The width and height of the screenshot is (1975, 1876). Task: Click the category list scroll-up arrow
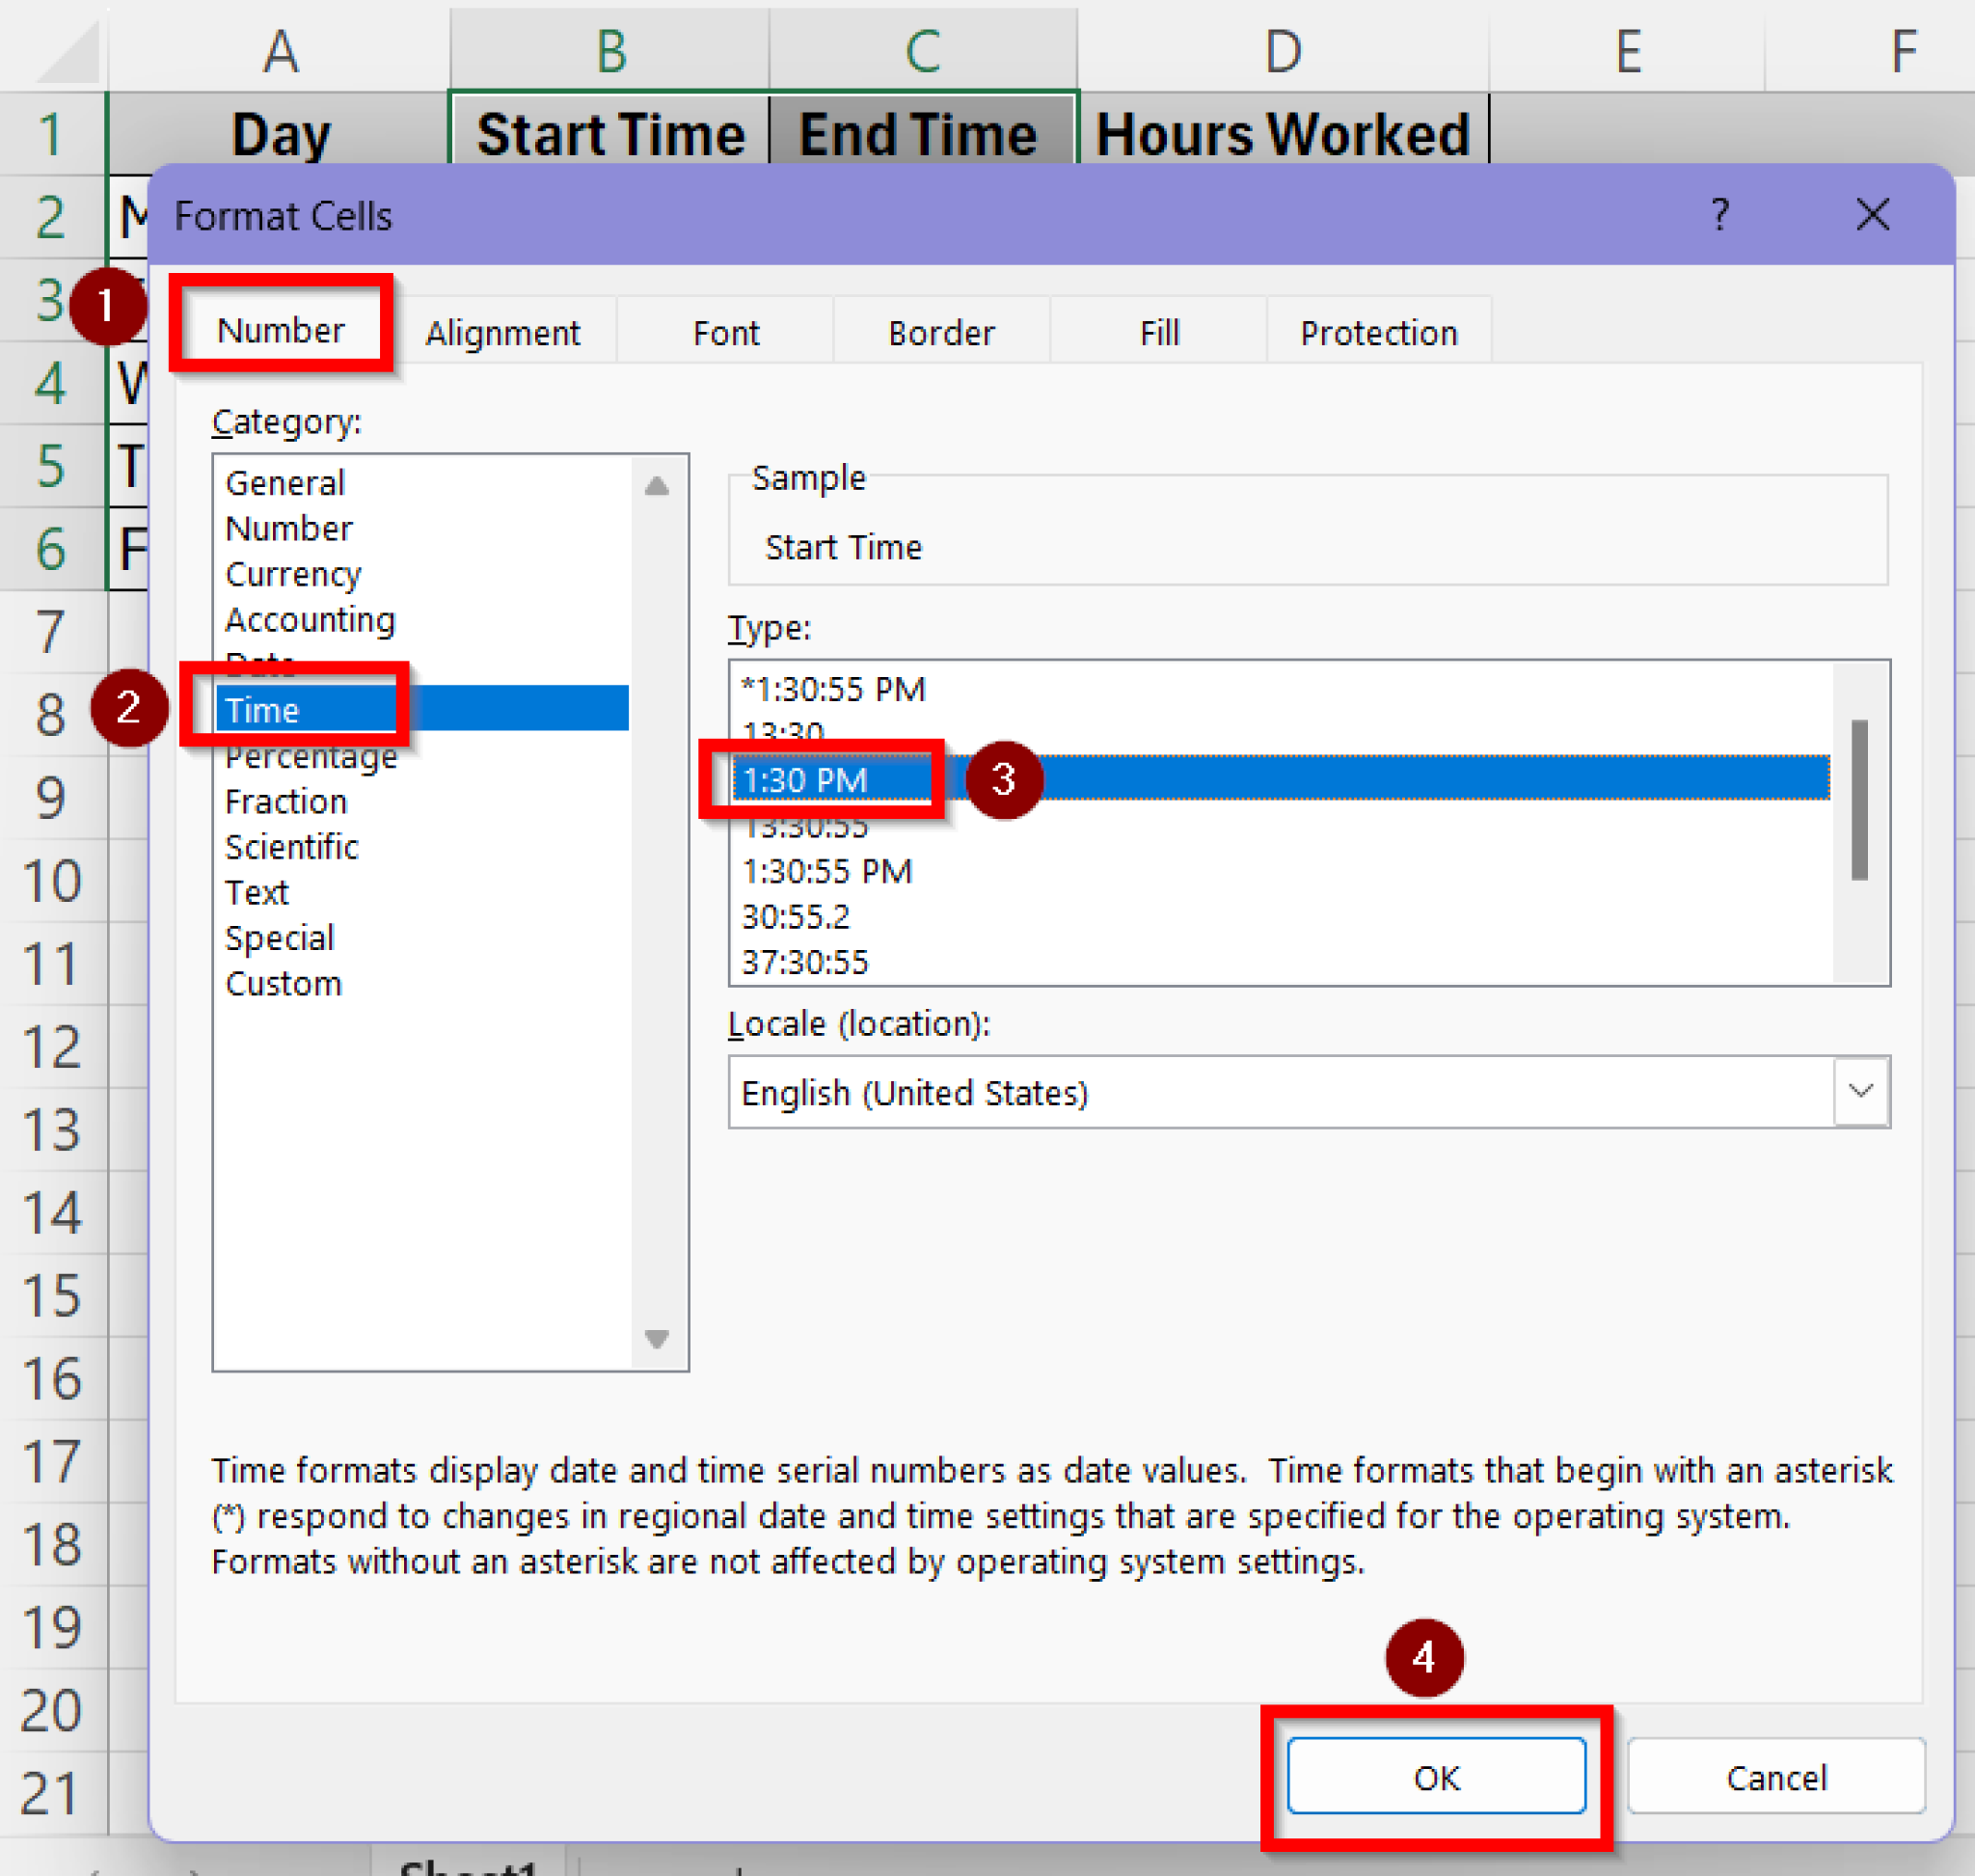(x=655, y=485)
